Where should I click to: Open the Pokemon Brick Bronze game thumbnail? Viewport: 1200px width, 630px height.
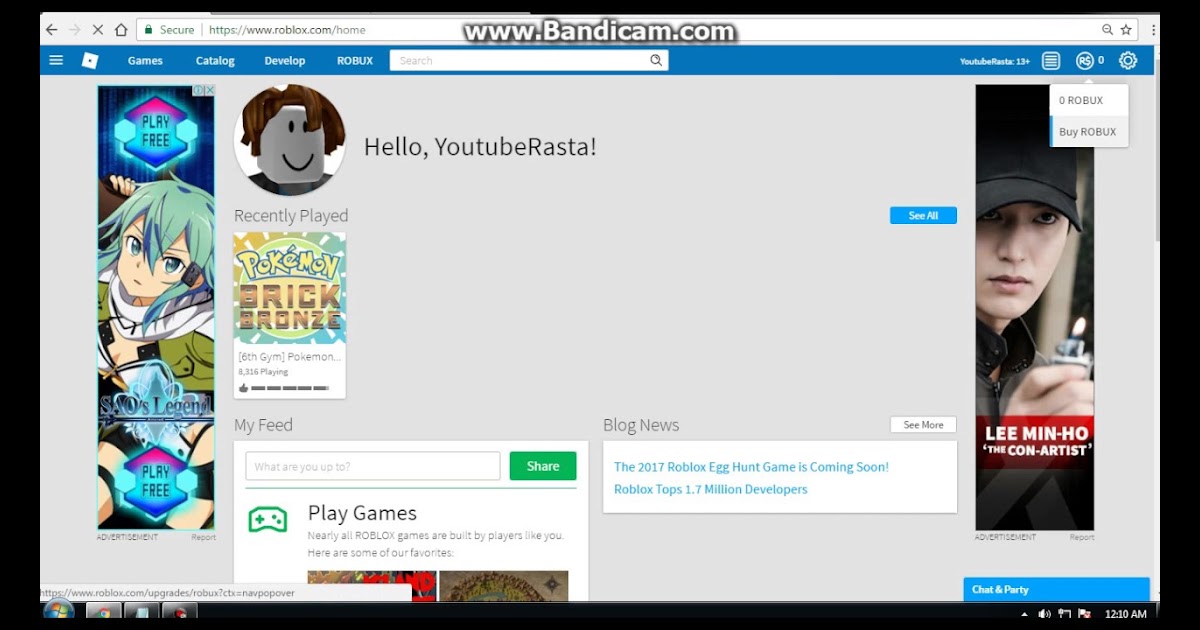(290, 288)
